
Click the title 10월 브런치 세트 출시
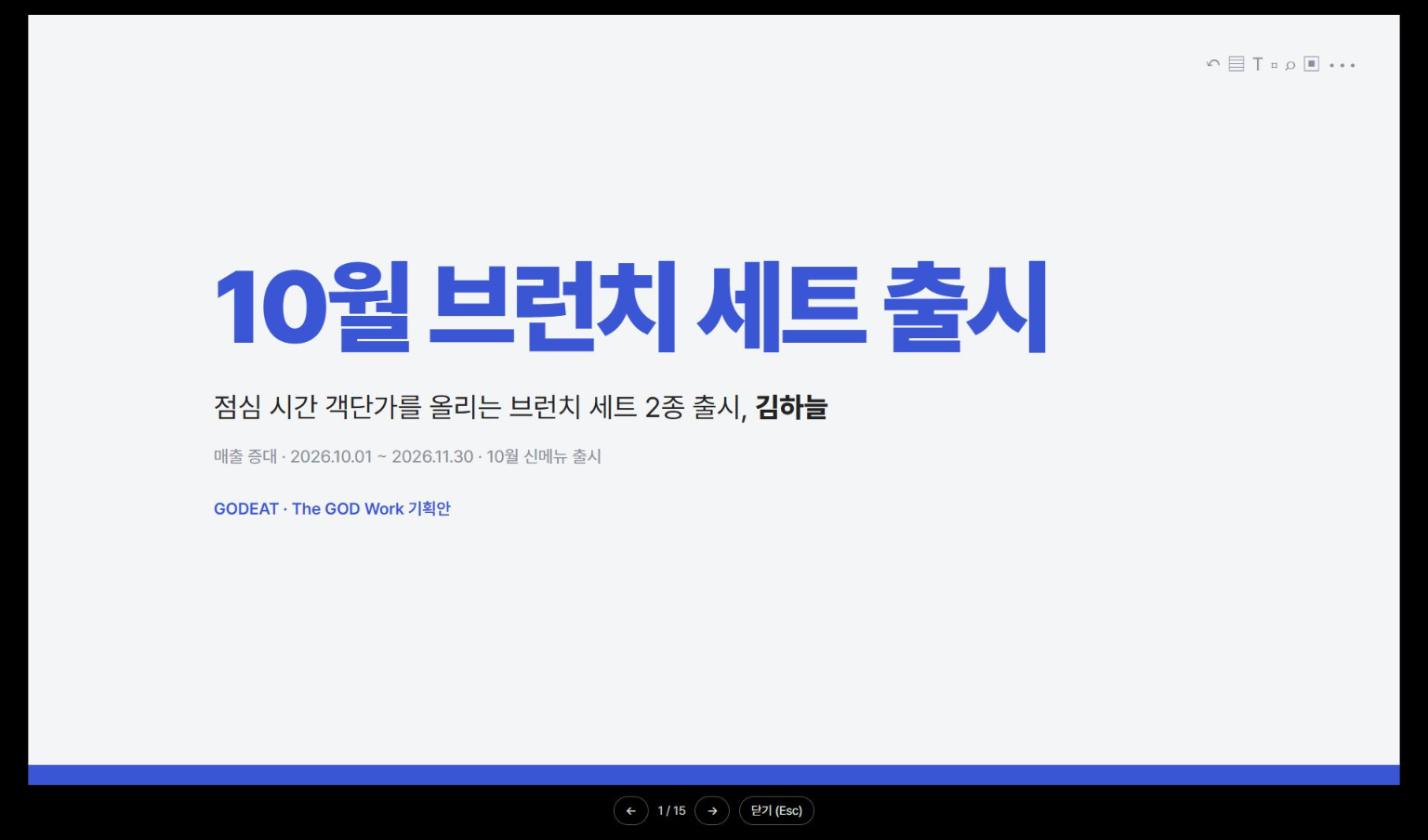(x=631, y=306)
